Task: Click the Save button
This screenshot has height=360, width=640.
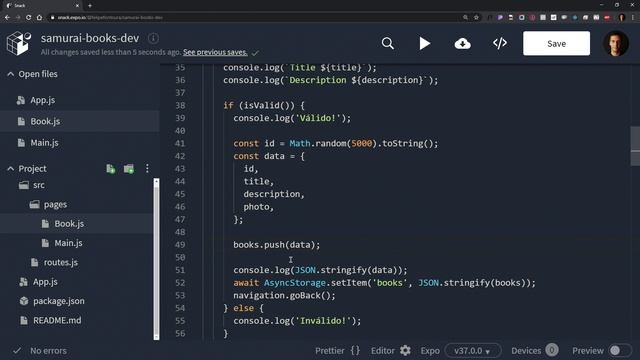Action: click(x=556, y=43)
